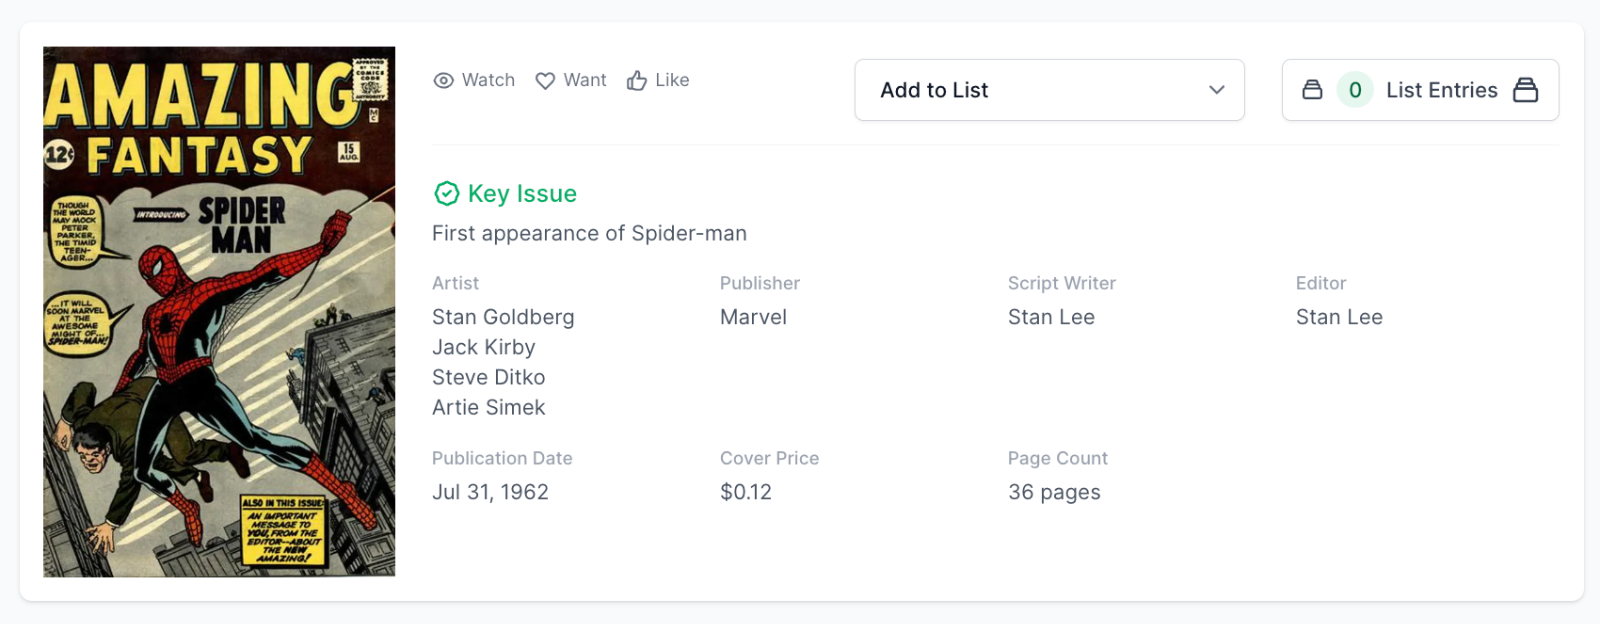
Task: Click script writer Stan Lee
Action: tap(1051, 317)
